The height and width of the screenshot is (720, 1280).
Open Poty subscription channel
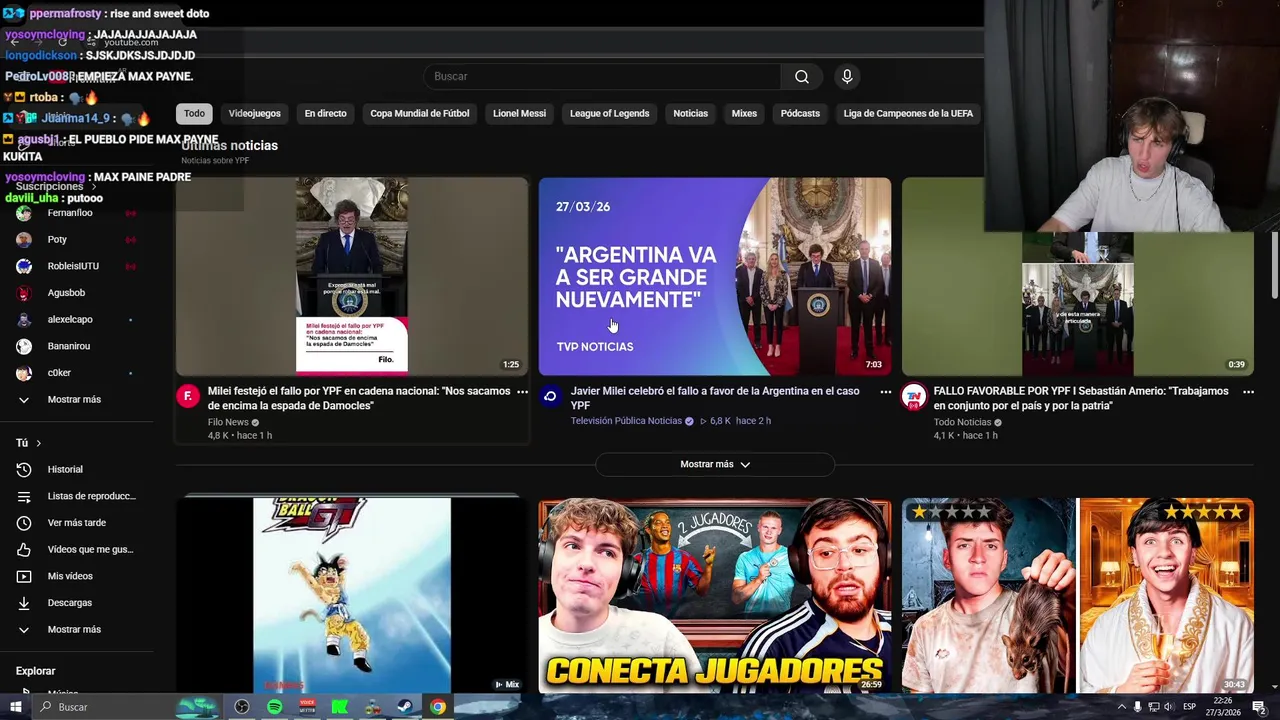78,240
